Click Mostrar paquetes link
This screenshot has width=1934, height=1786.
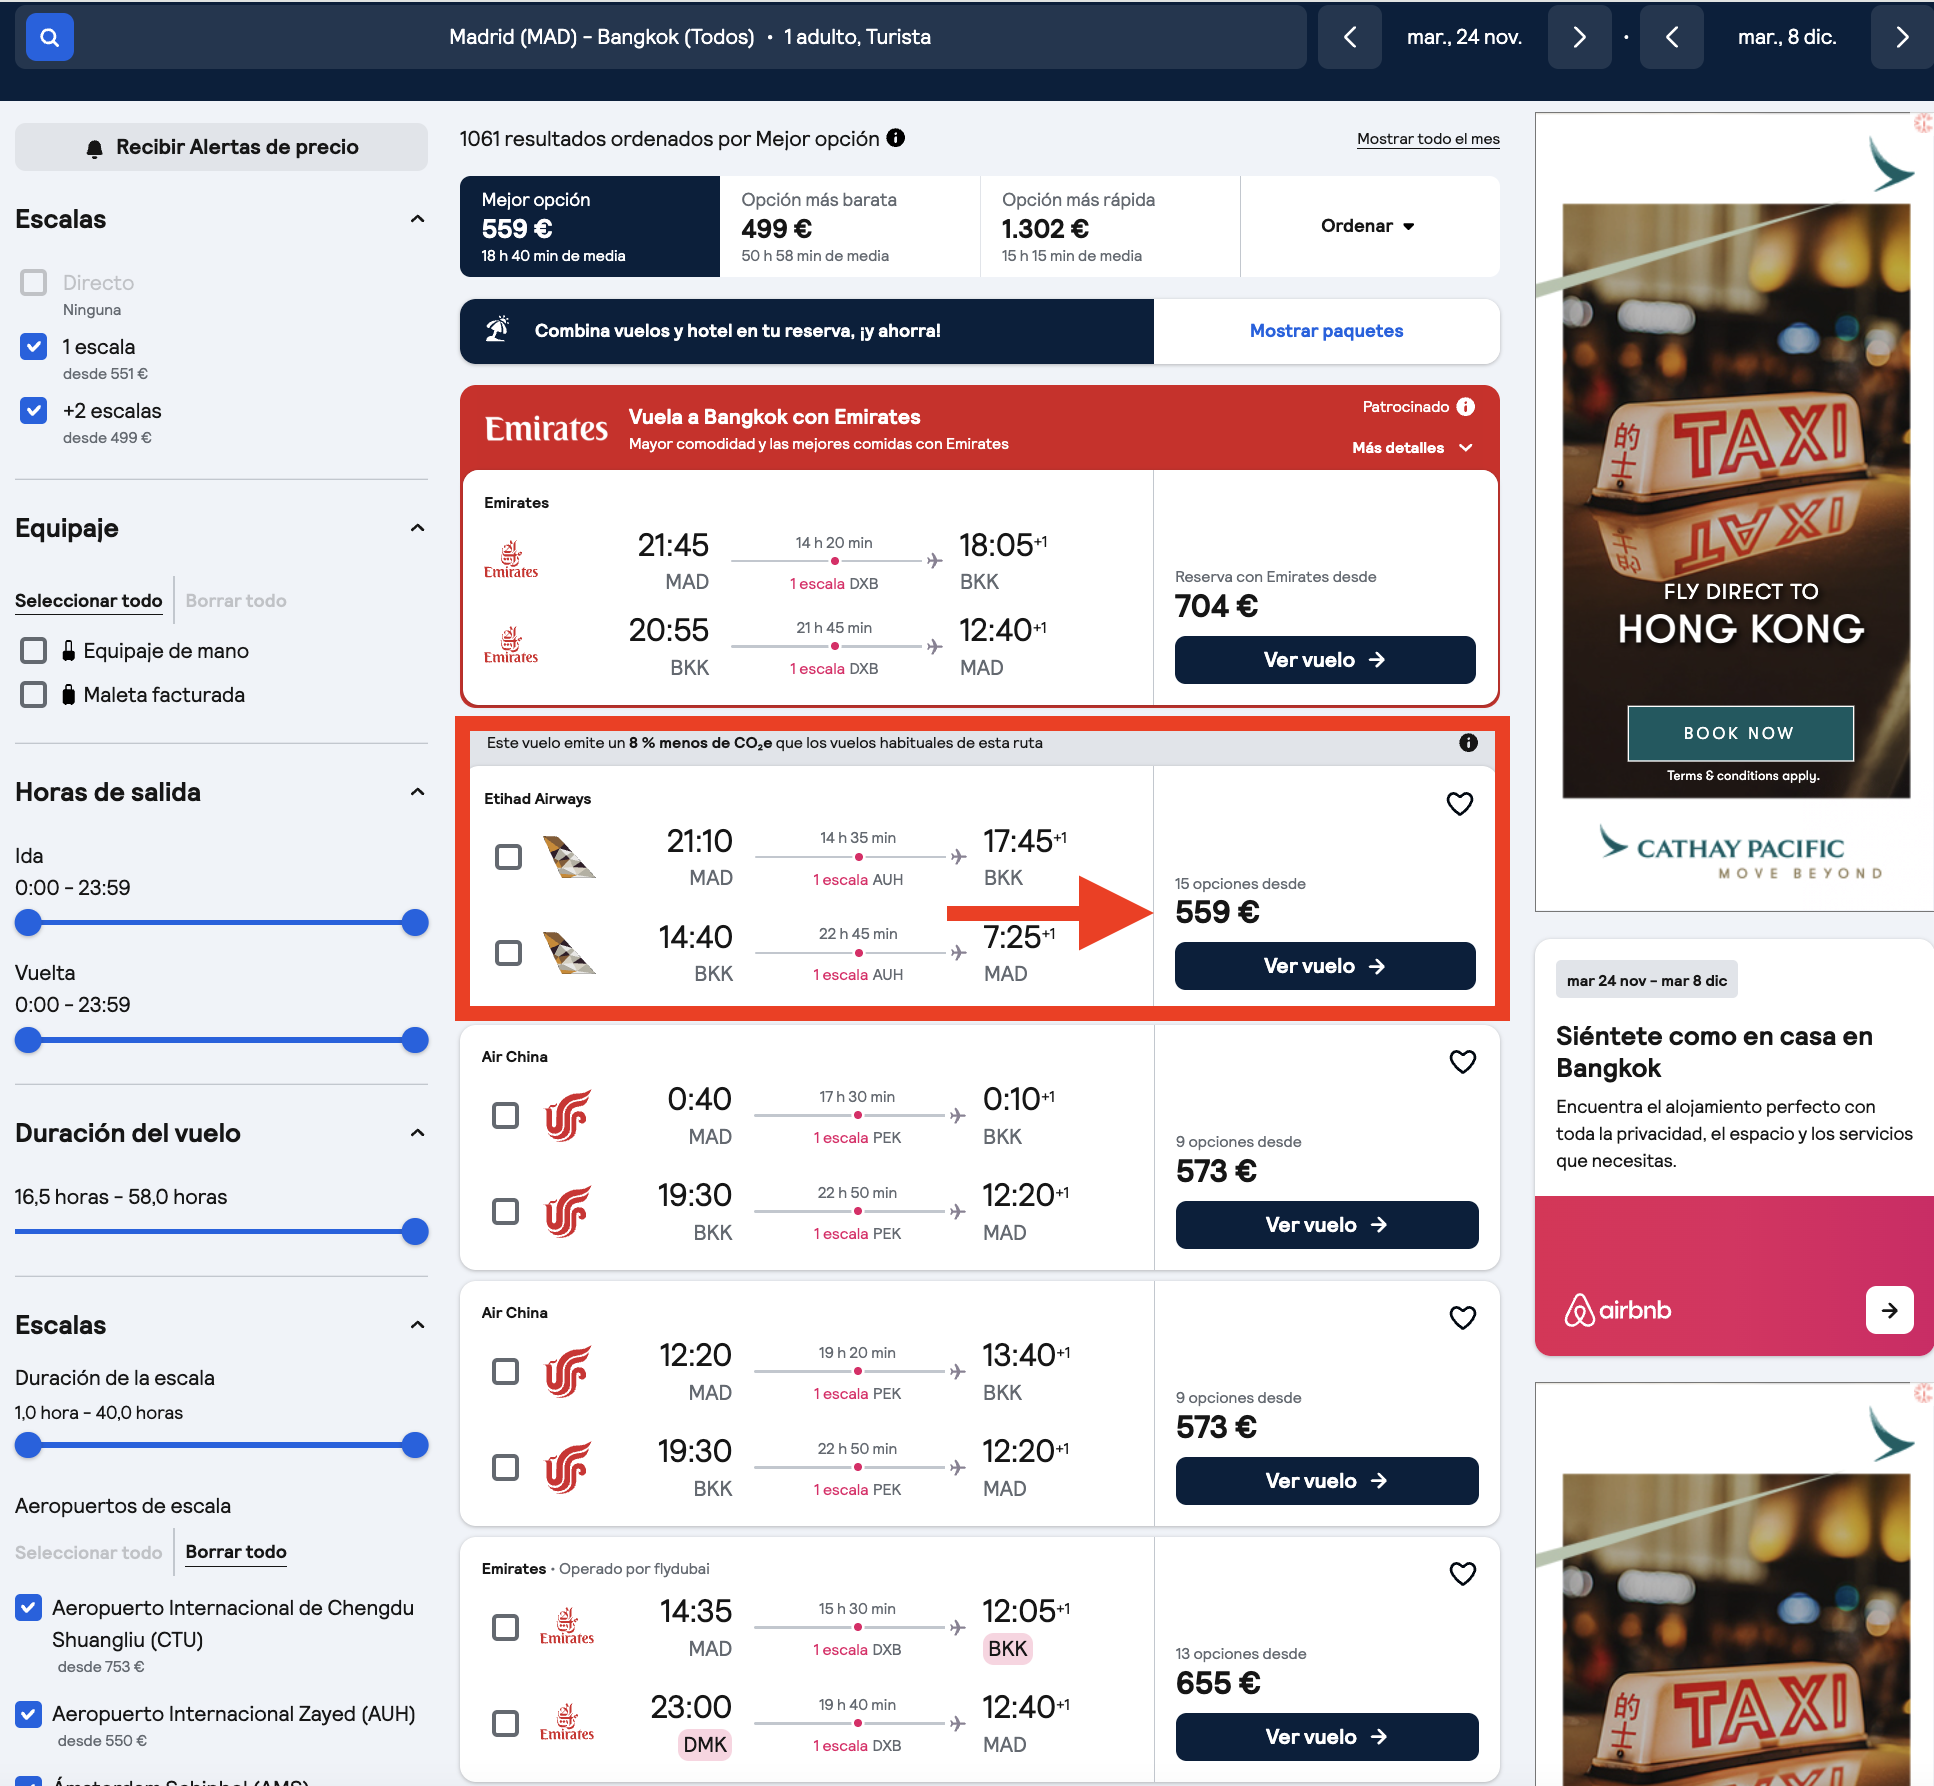coord(1326,331)
